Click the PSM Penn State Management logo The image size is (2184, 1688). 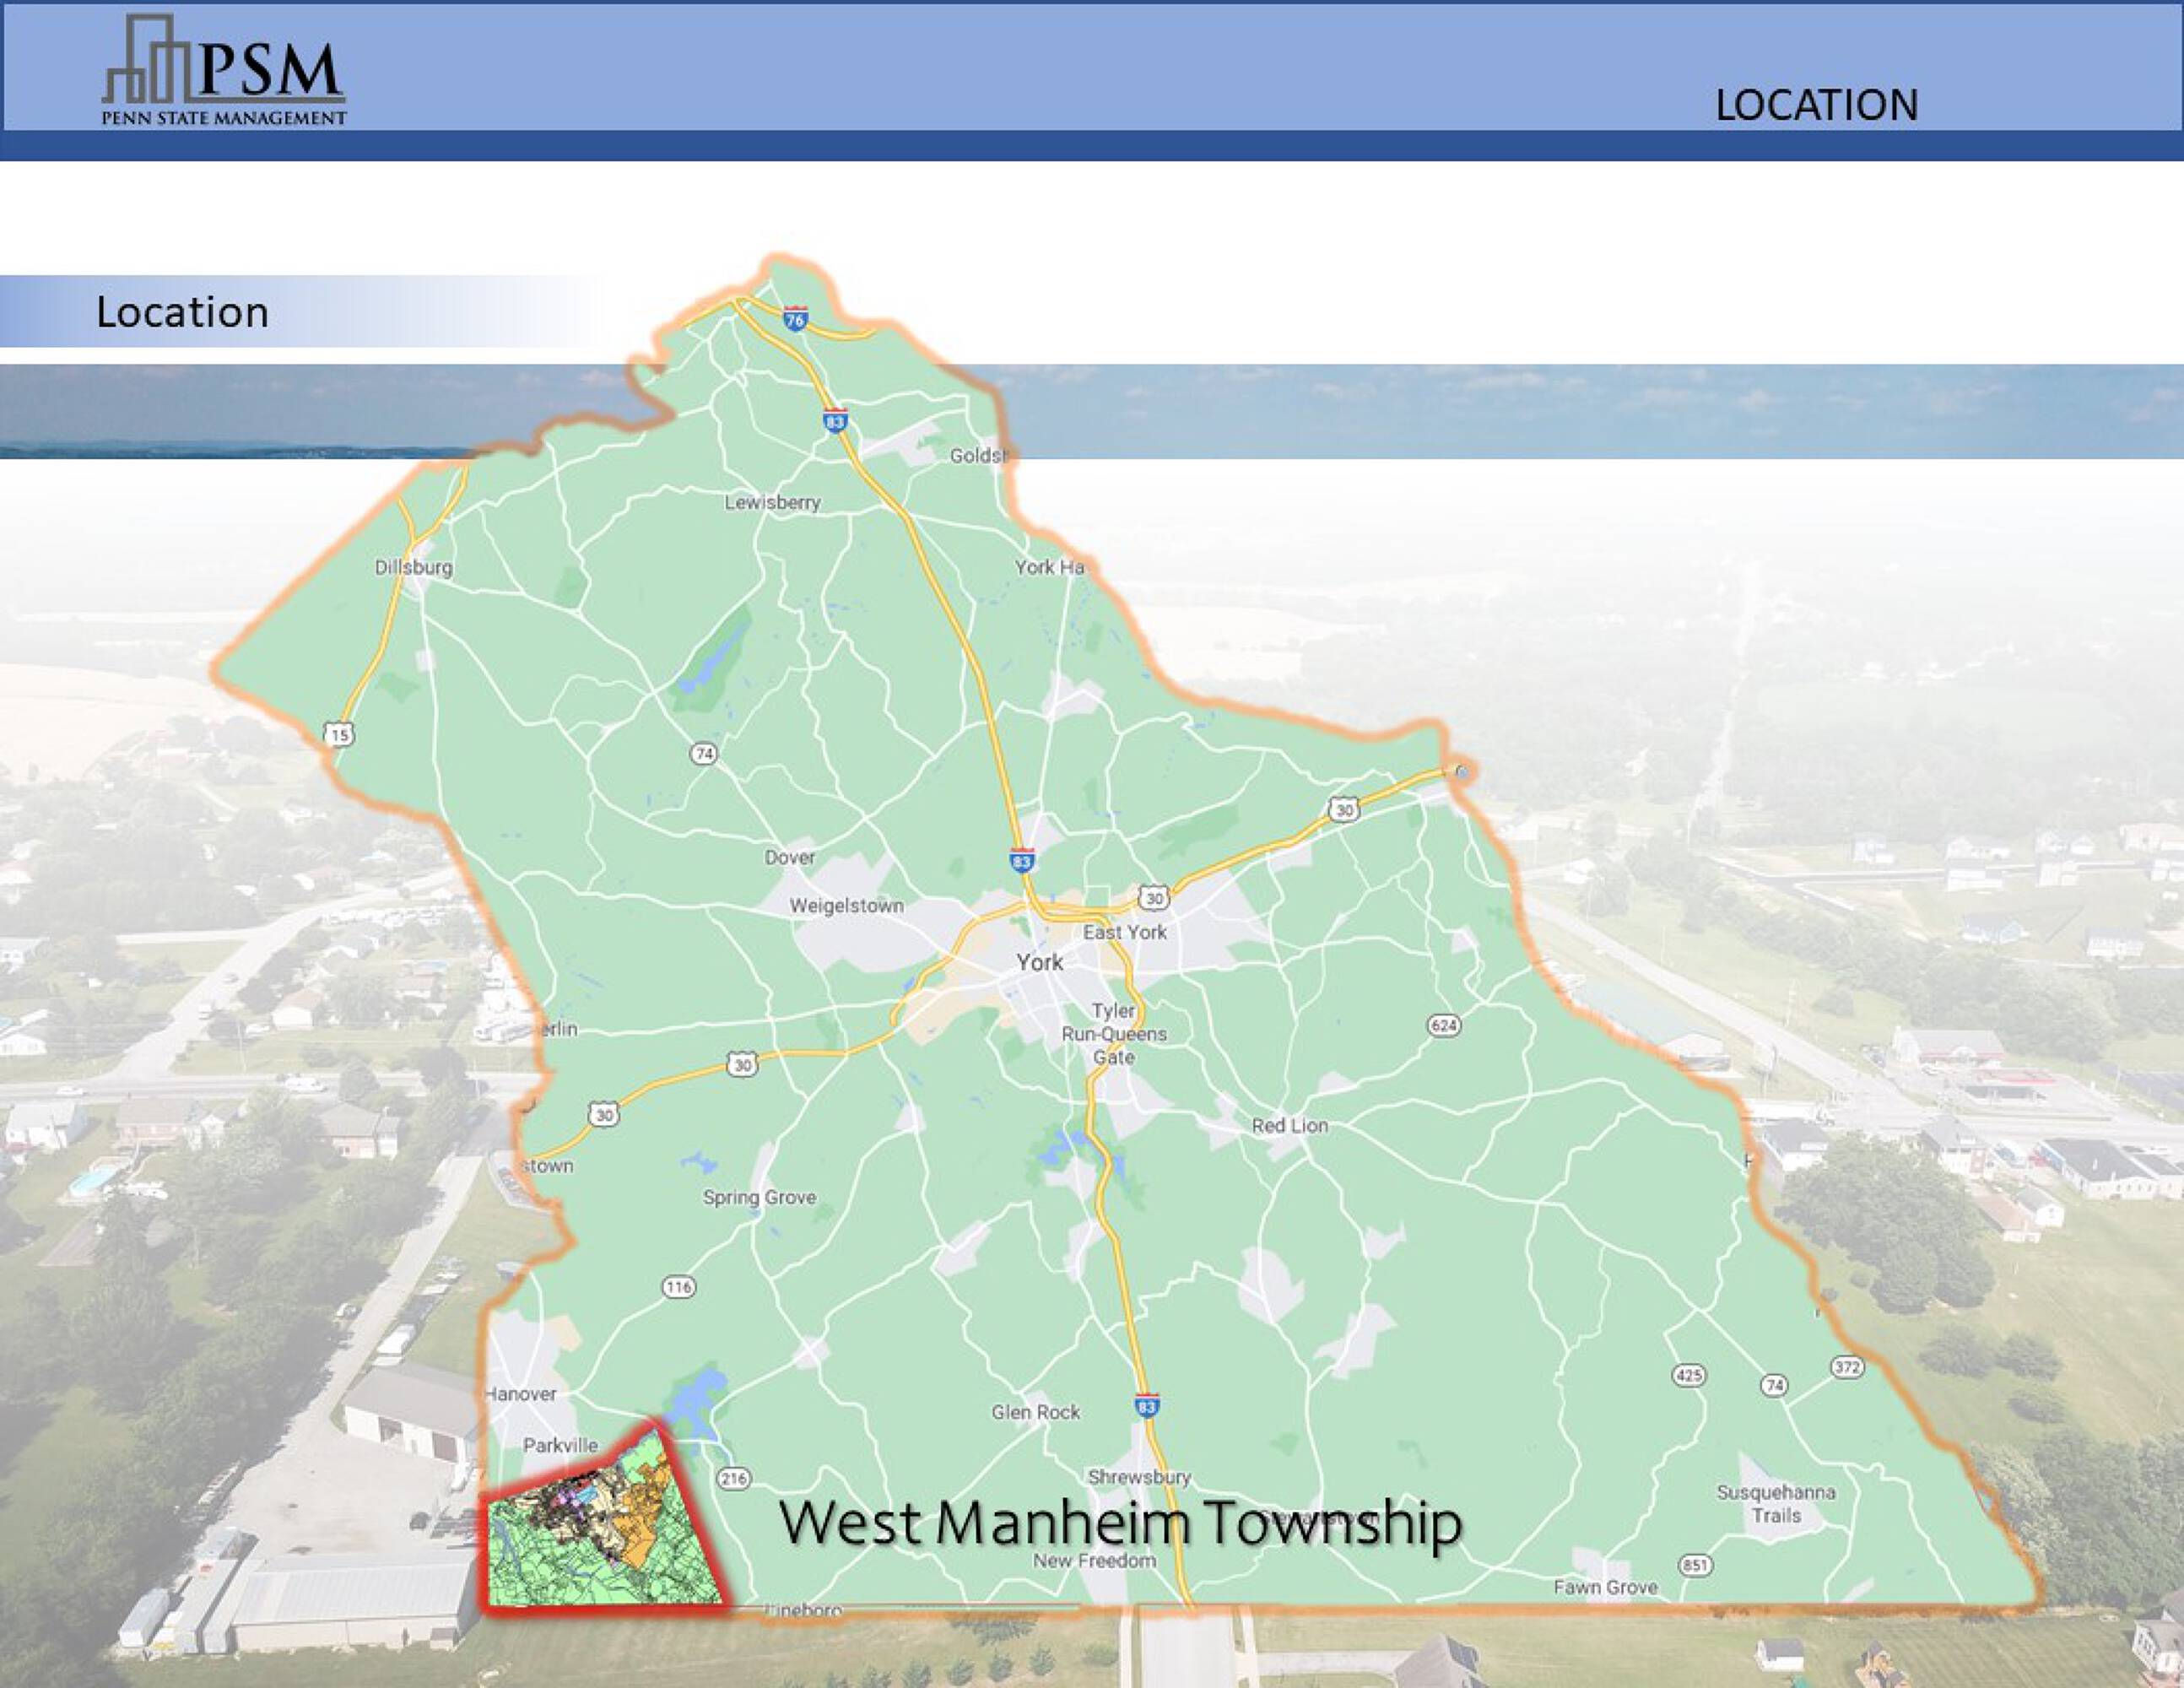click(x=224, y=72)
